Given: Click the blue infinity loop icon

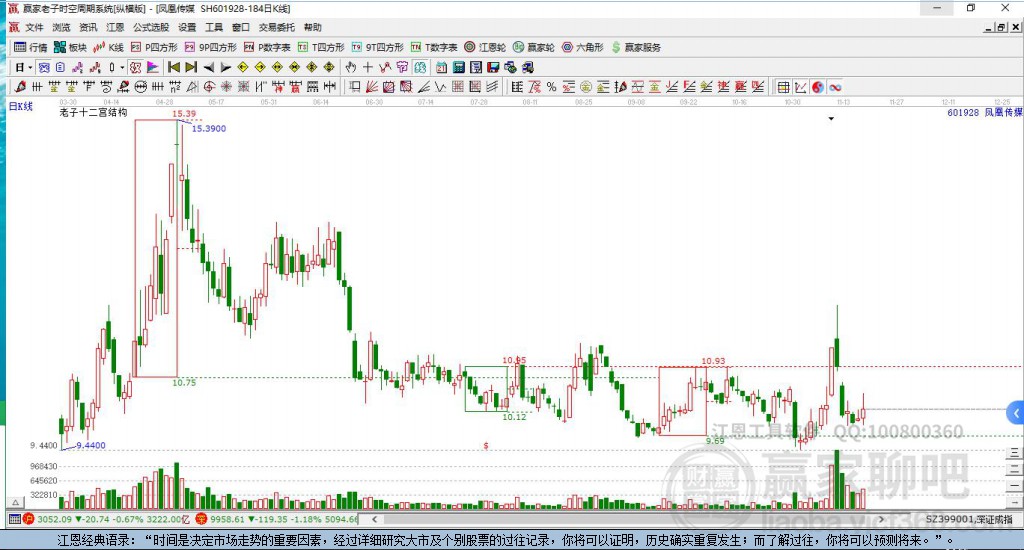Looking at the screenshot, I should coord(835,88).
